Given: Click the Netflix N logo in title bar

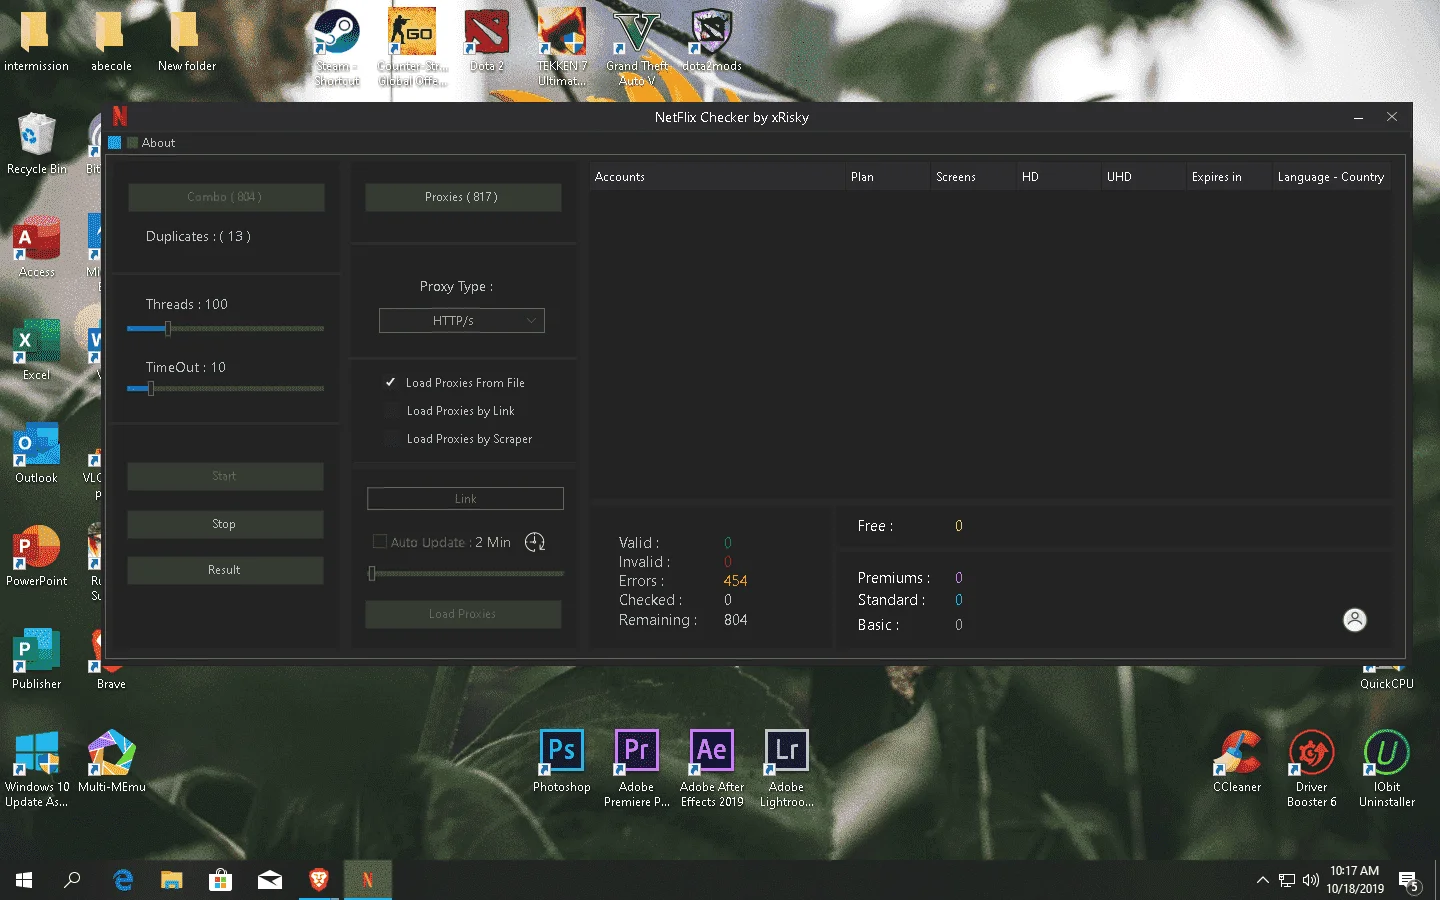Looking at the screenshot, I should (120, 116).
